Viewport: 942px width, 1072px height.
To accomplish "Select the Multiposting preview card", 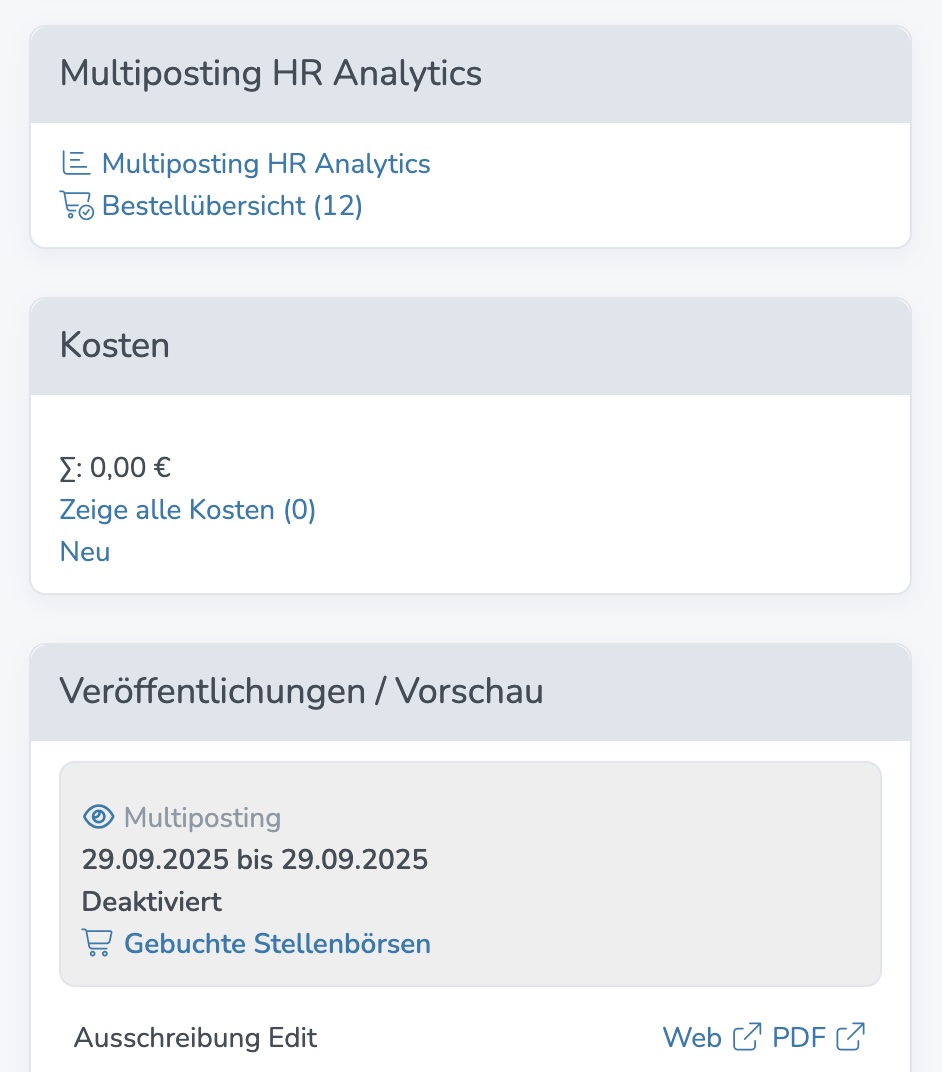I will click(470, 872).
